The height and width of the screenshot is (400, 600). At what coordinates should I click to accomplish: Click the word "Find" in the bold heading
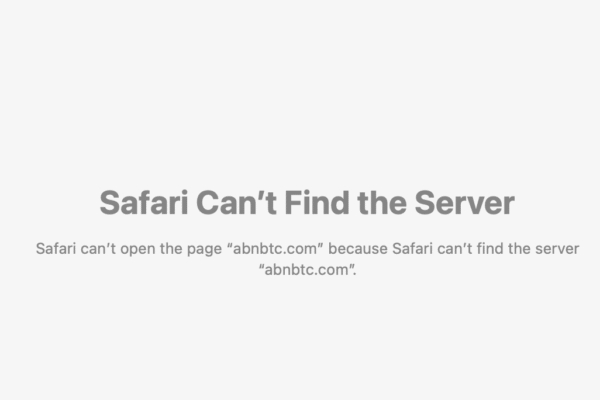click(317, 202)
